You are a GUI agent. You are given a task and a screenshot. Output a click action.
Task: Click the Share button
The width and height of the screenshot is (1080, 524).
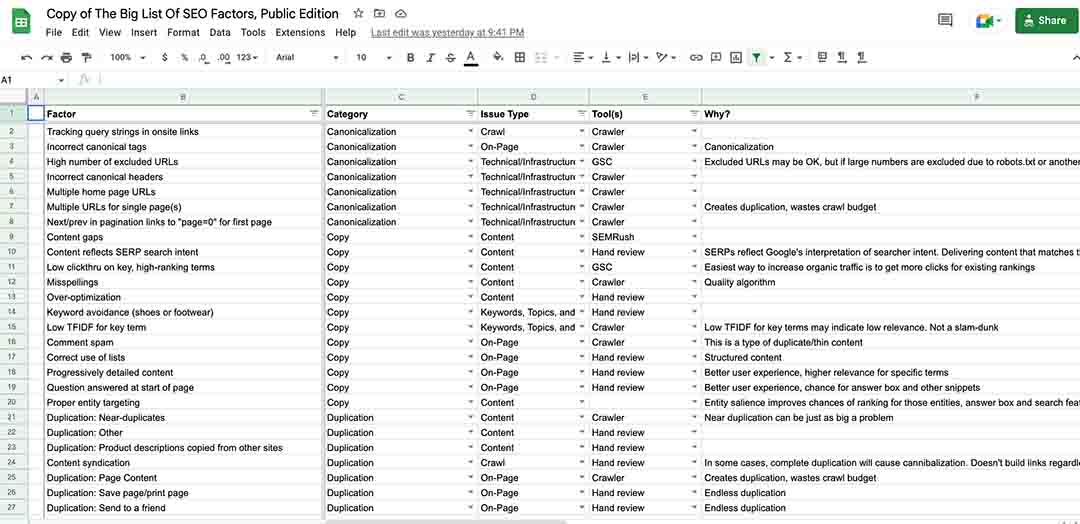(1046, 21)
